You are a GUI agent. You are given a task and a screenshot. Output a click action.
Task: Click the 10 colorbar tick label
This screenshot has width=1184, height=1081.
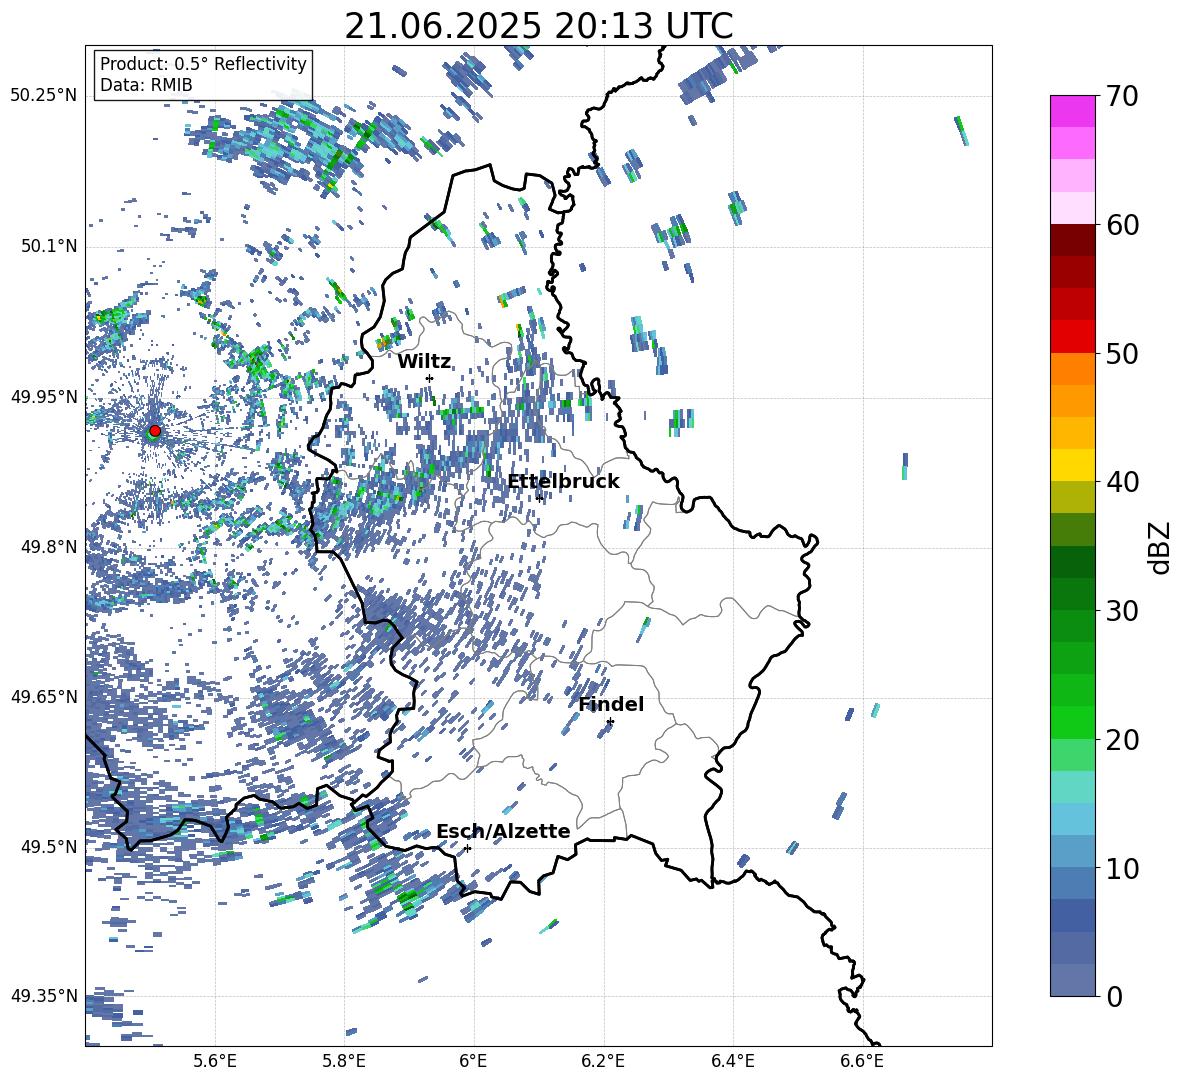coord(1123,869)
